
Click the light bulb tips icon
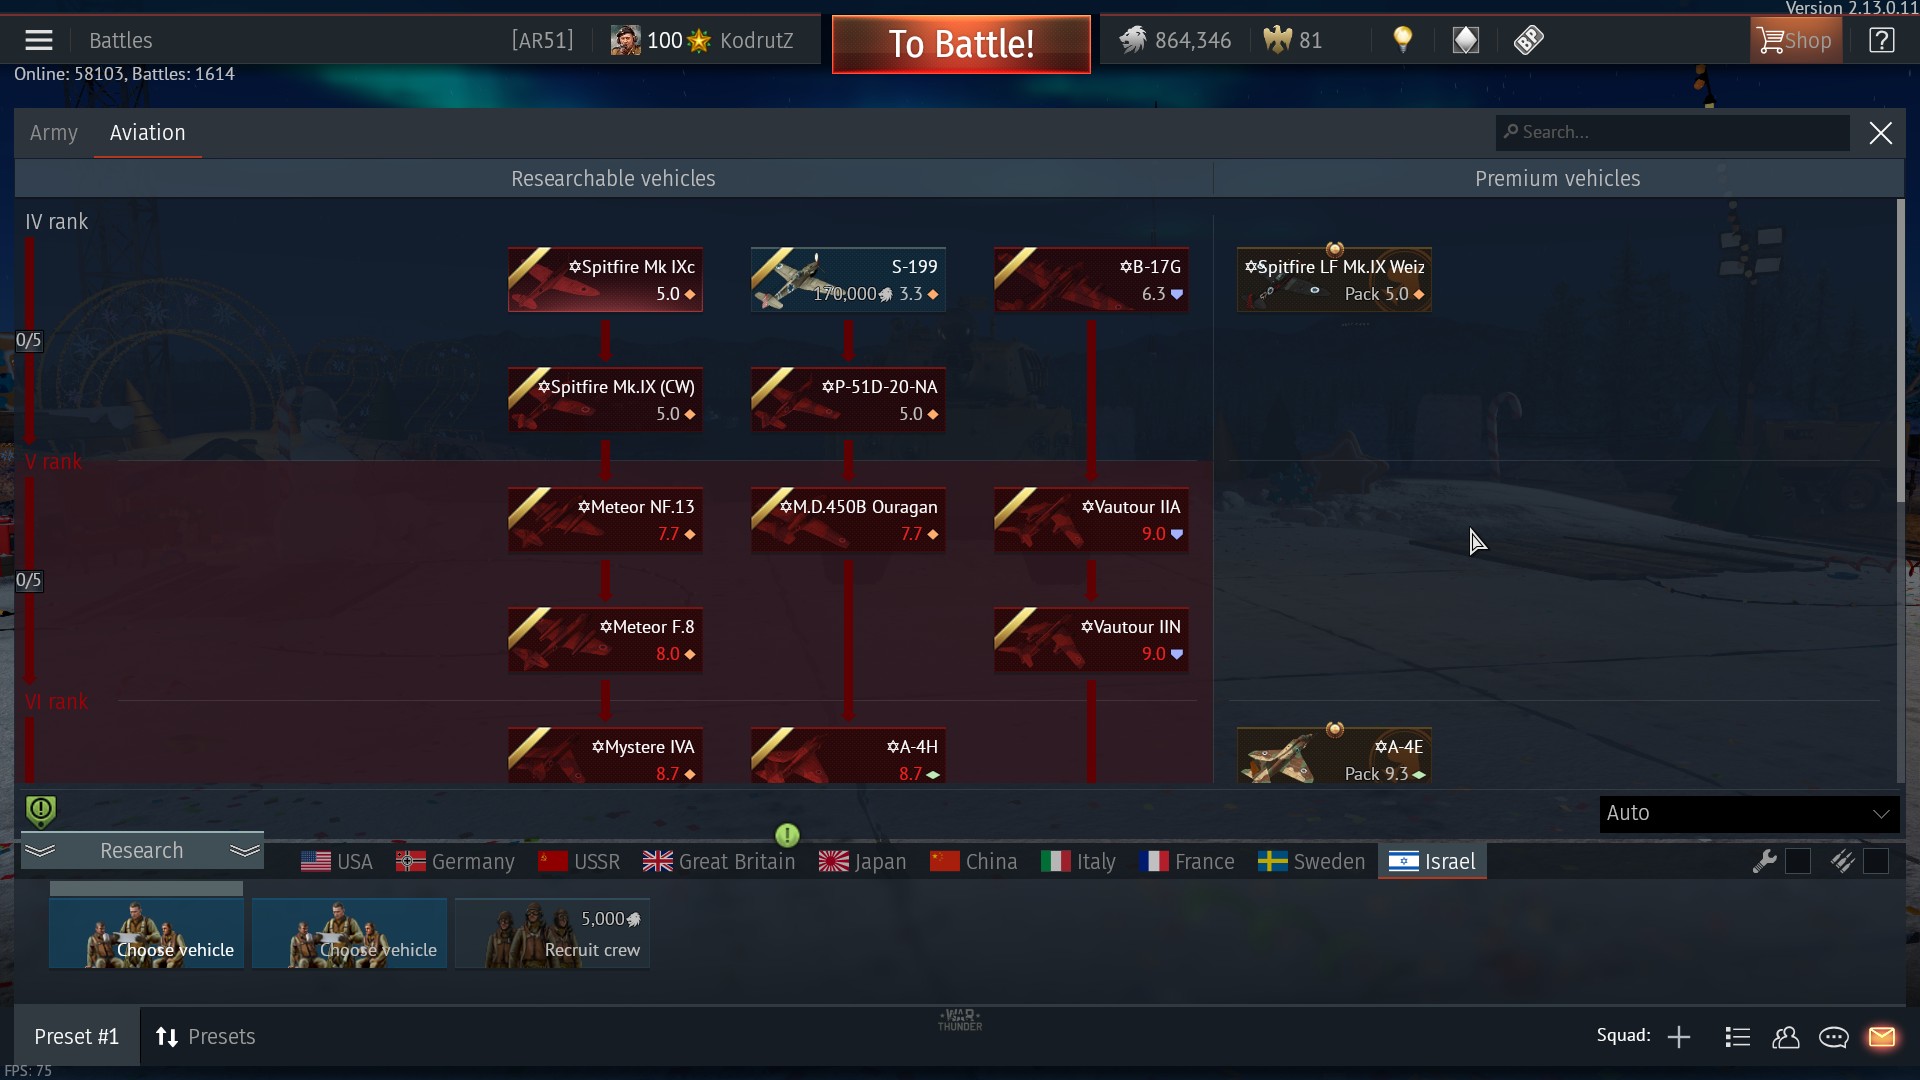1403,40
